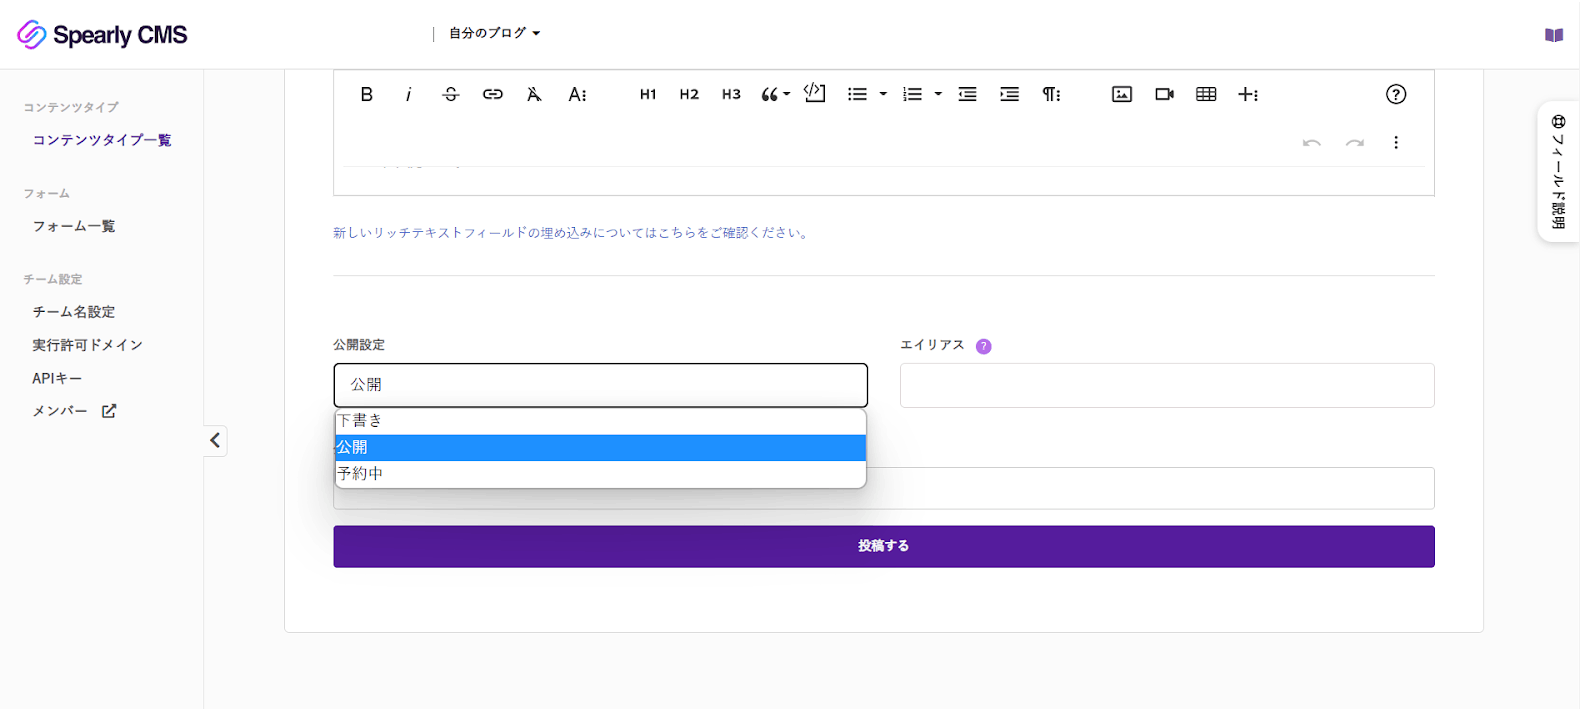Focus the エイリアス input field

tap(1167, 385)
